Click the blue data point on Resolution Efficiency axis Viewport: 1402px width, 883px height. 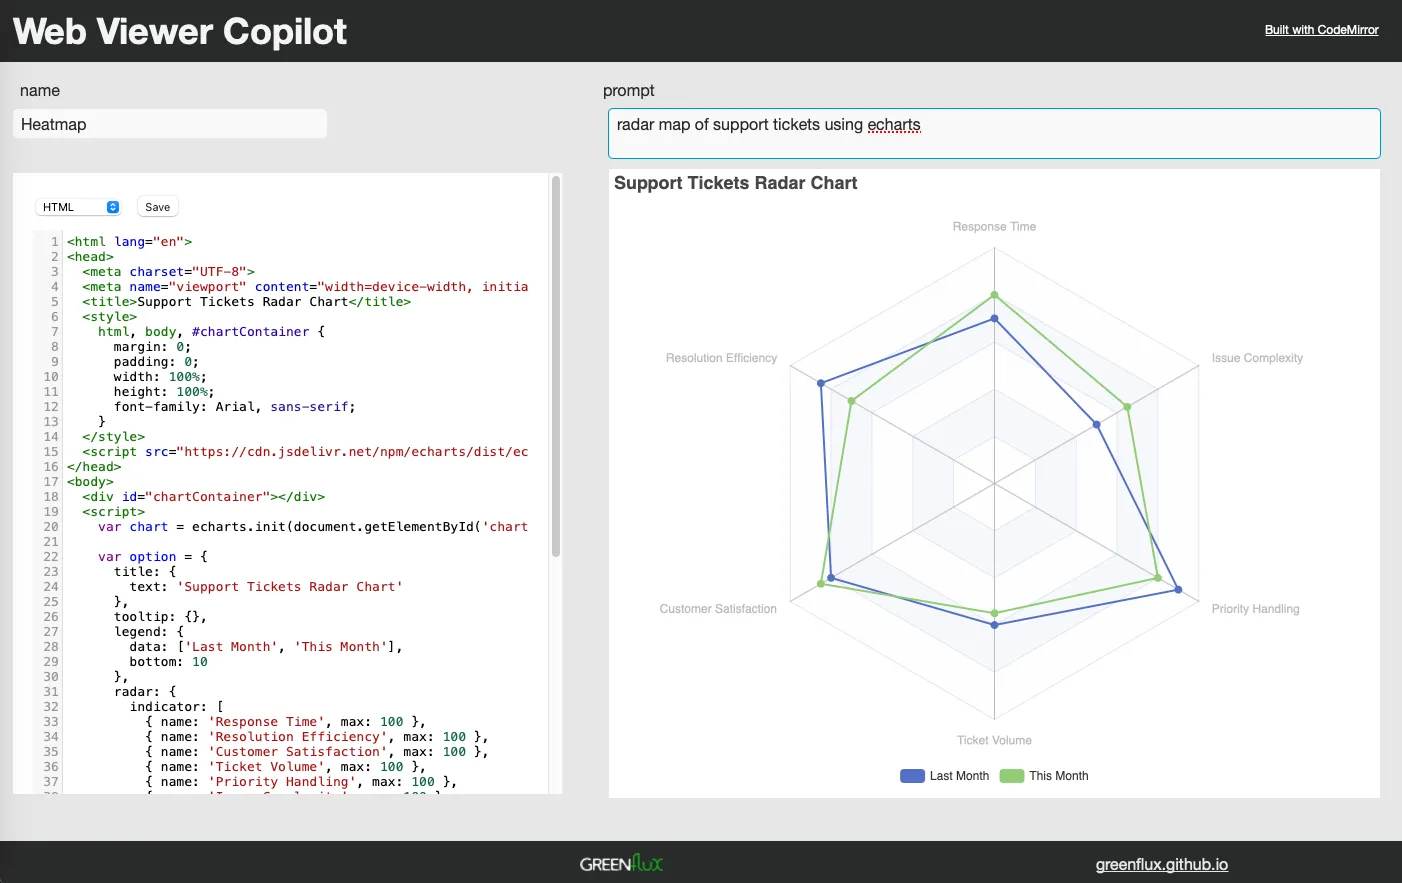821,383
